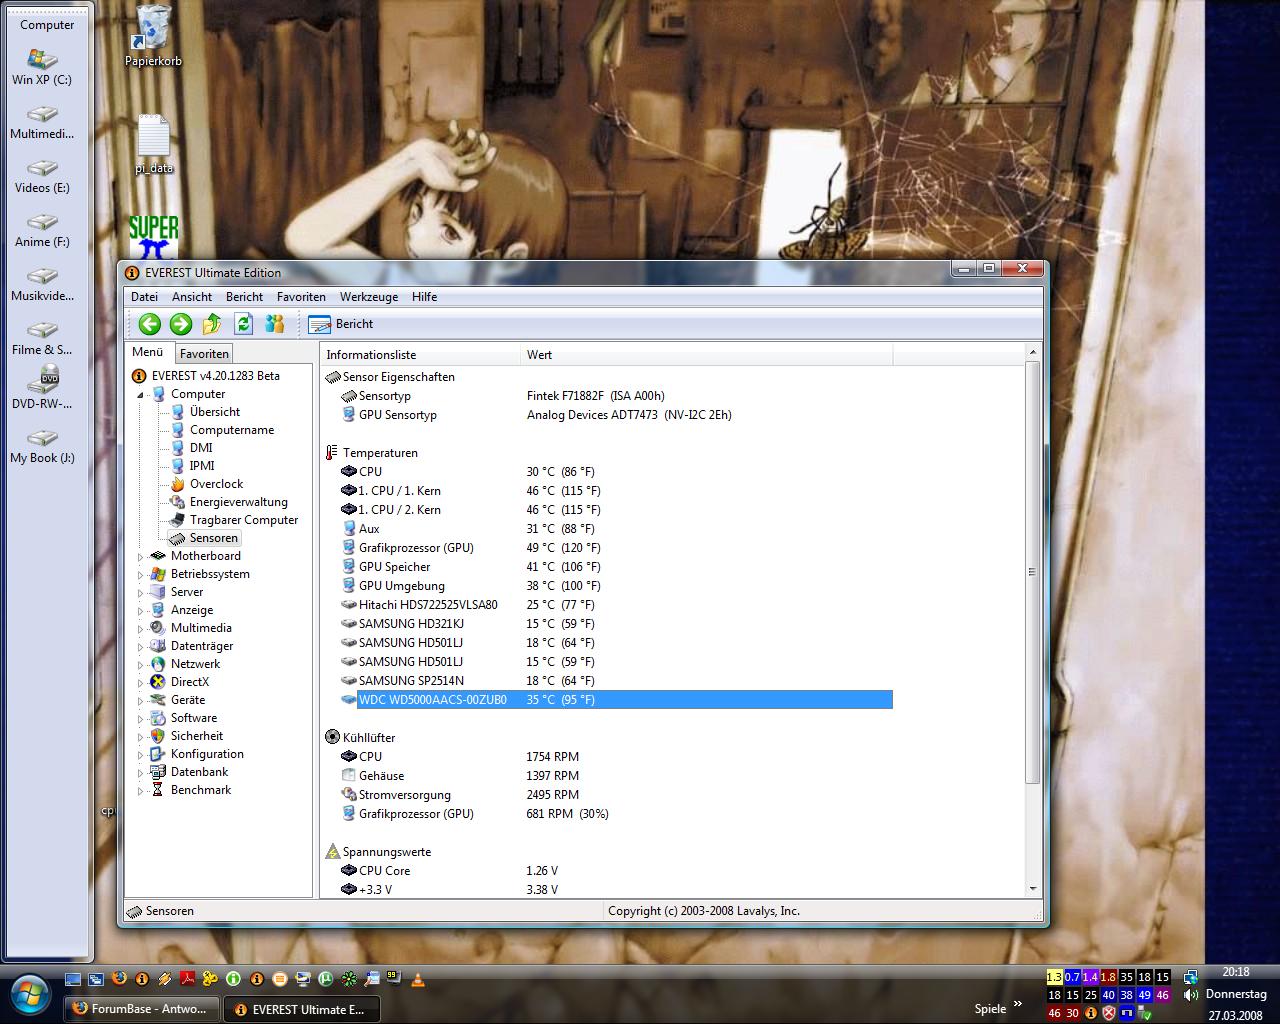Expand the Motherboard tree node
The height and width of the screenshot is (1024, 1280).
pos(141,557)
